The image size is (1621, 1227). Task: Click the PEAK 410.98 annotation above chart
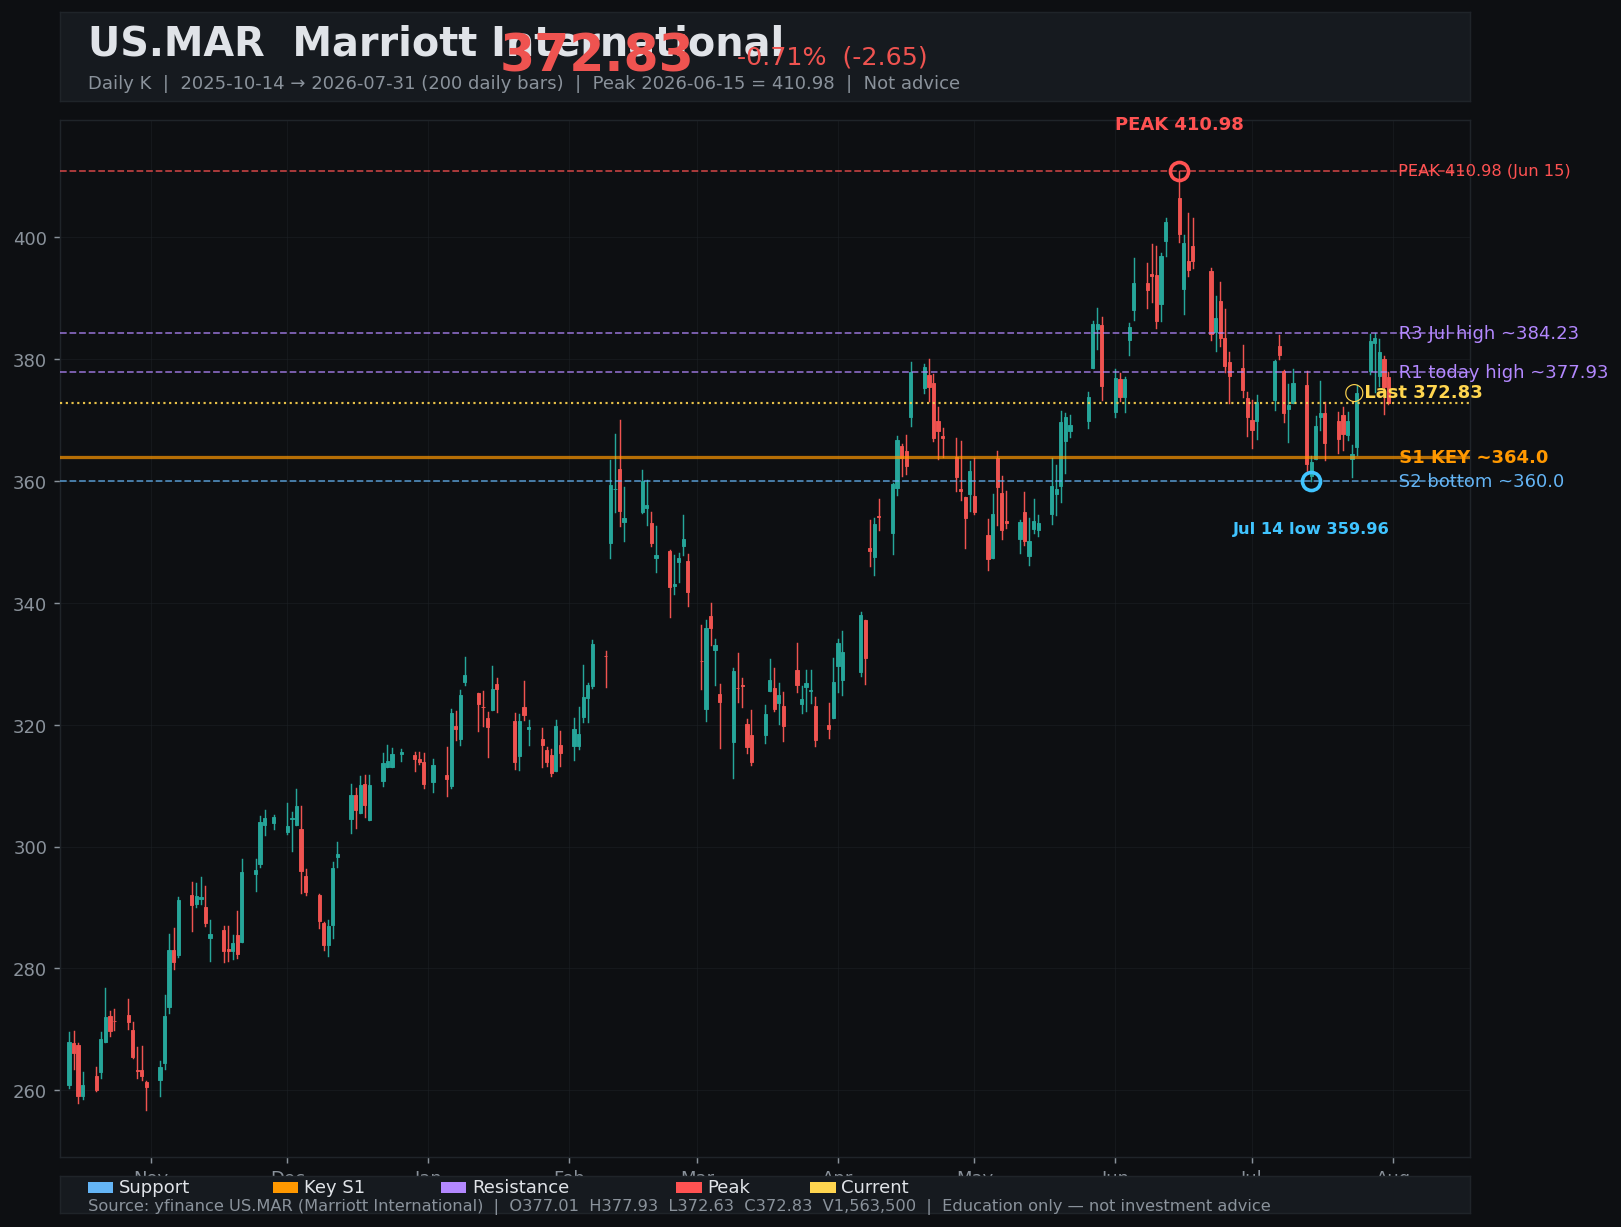pyautogui.click(x=1179, y=124)
